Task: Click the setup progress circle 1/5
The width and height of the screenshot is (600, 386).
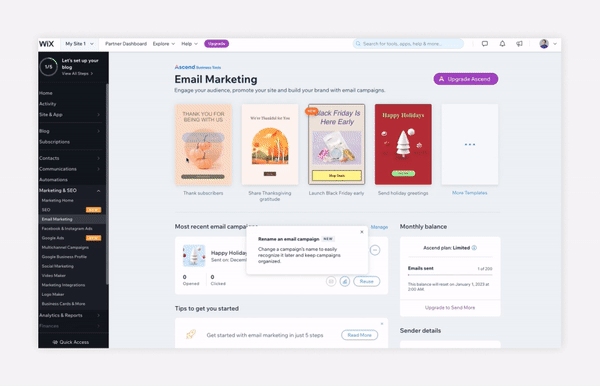Action: tap(49, 67)
